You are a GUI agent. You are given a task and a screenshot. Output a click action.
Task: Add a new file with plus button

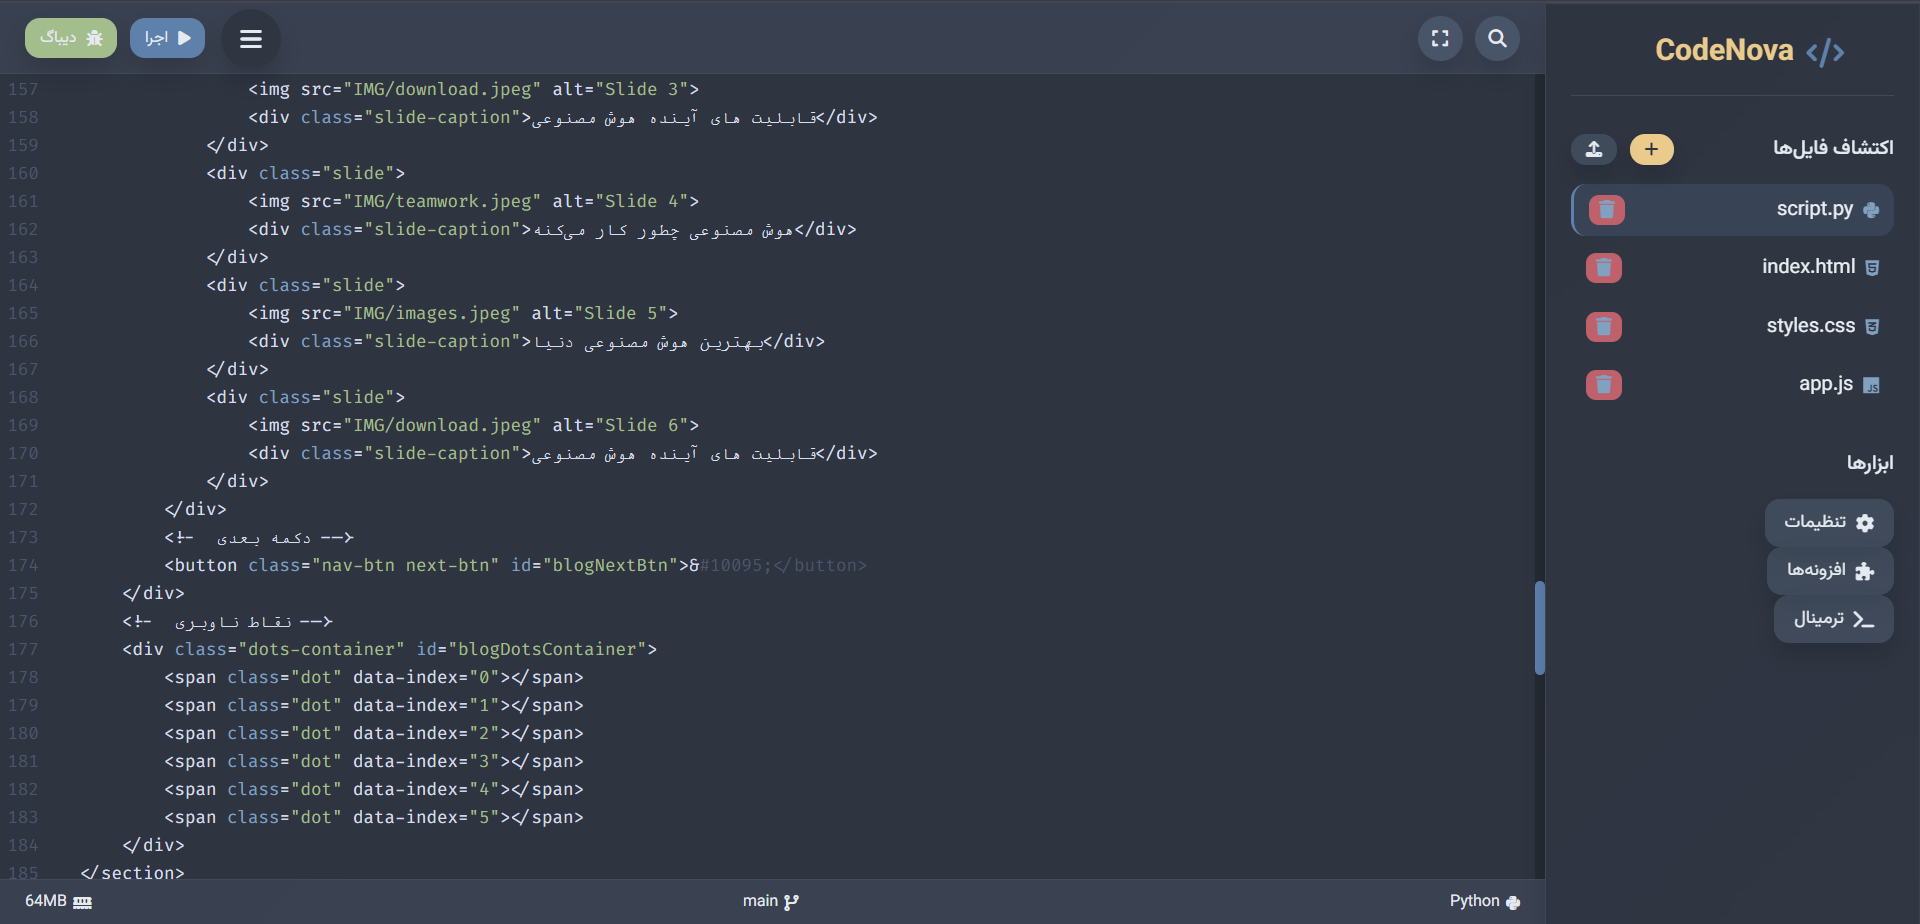click(x=1651, y=149)
